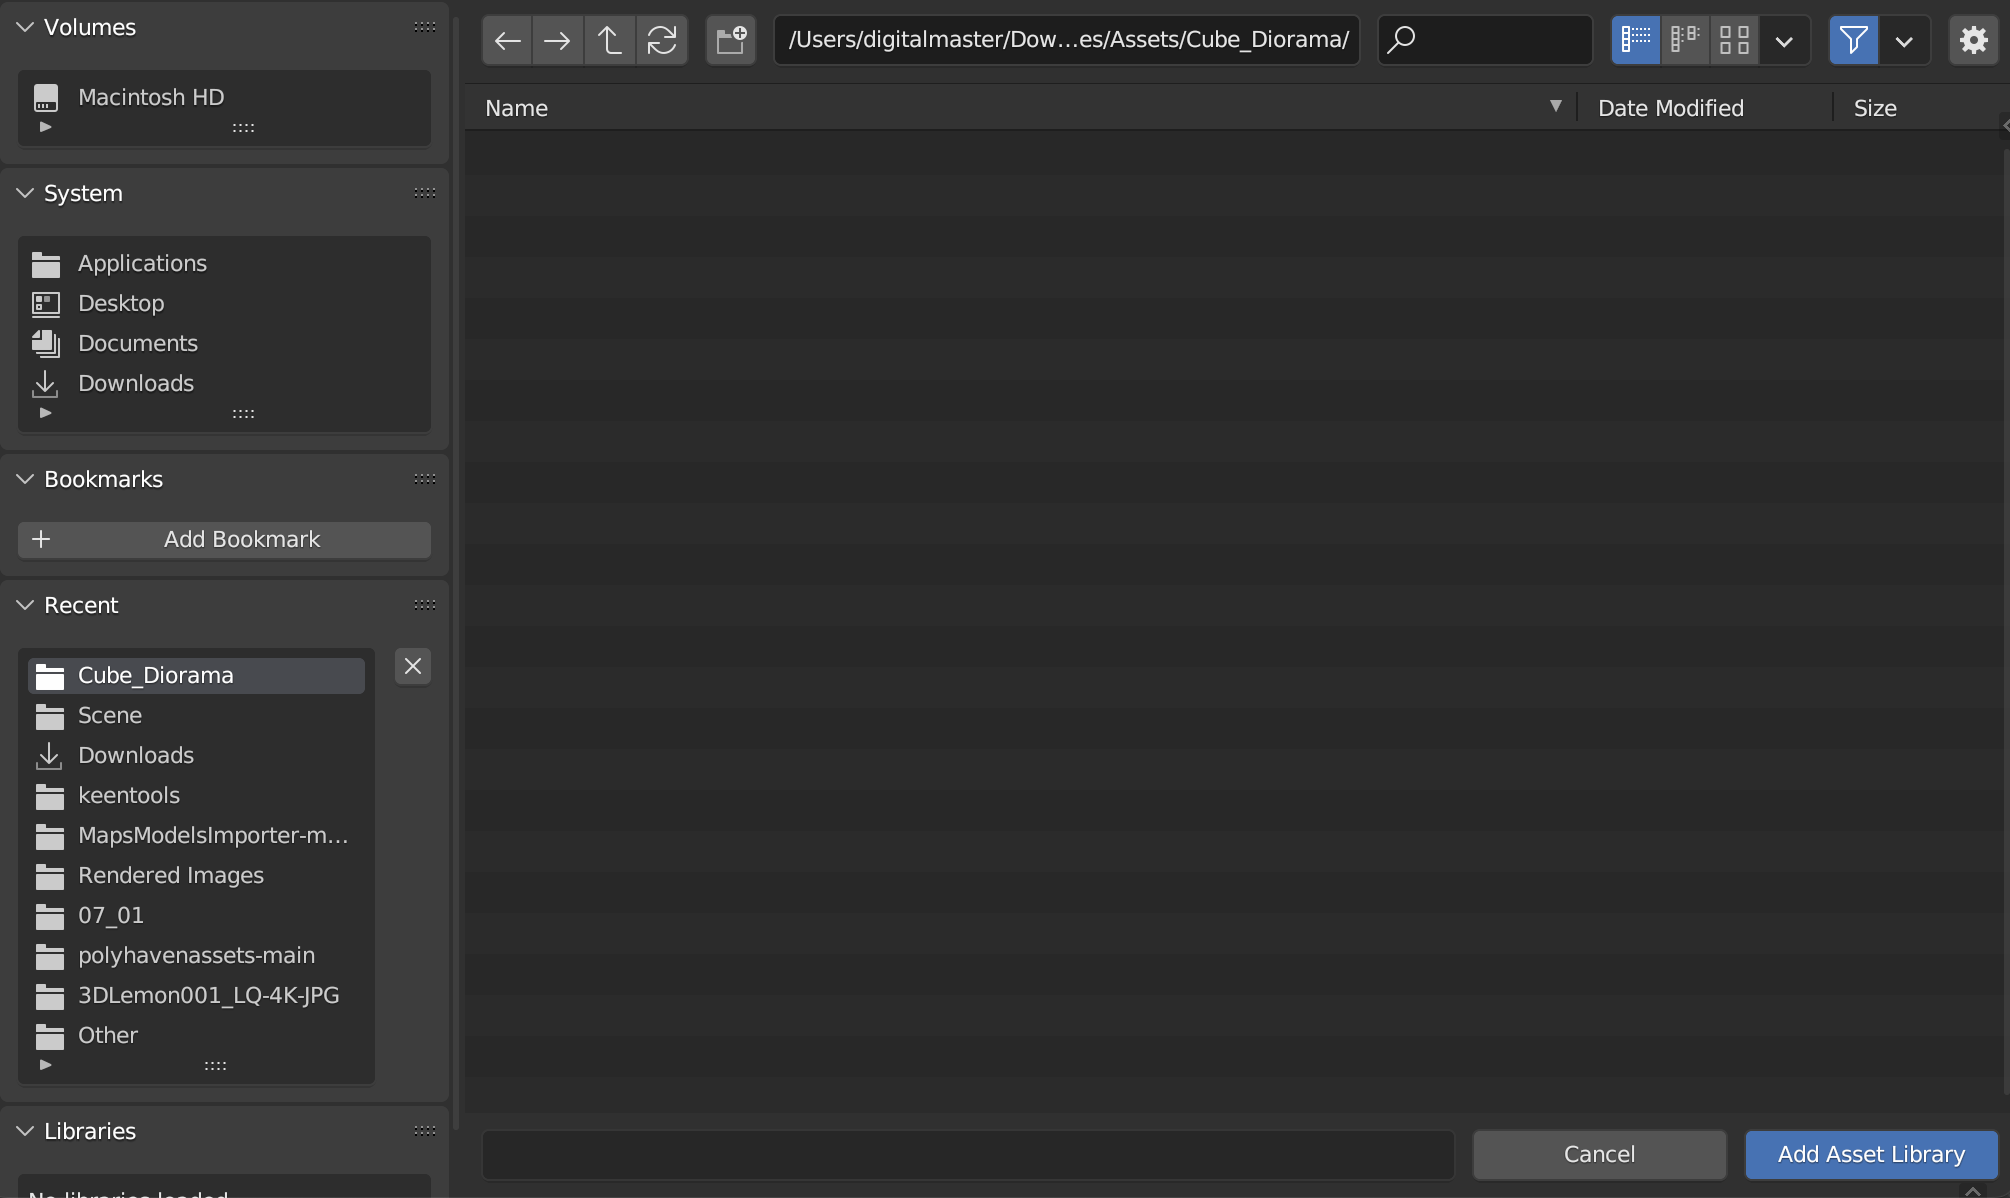
Task: Remove Cube_Diorama from Recent list
Action: (412, 666)
